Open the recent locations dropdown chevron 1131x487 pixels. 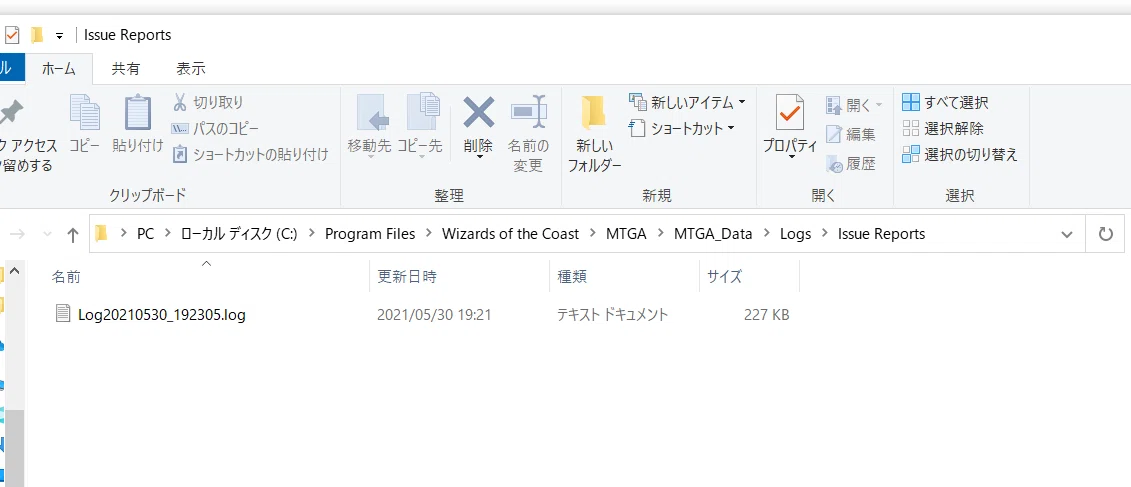tap(48, 234)
